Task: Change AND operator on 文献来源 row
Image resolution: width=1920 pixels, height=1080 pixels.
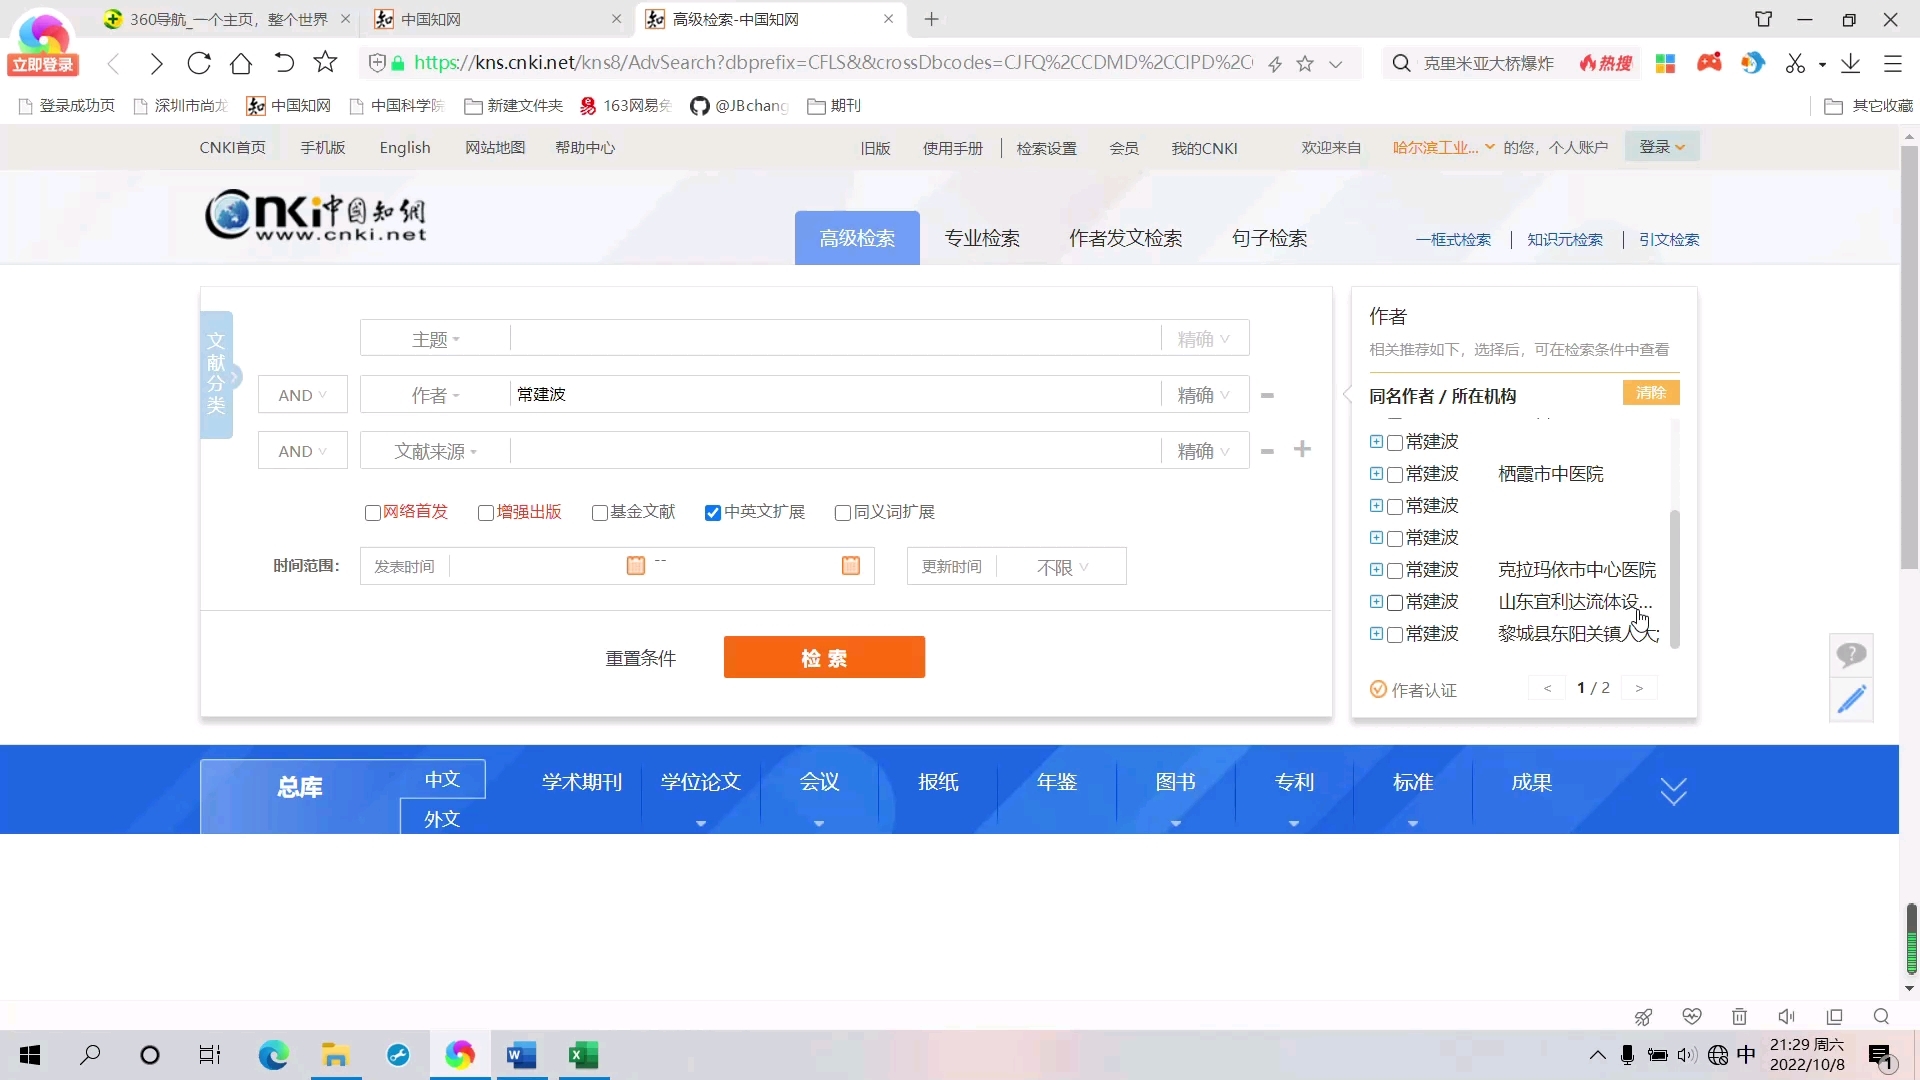Action: (x=302, y=451)
